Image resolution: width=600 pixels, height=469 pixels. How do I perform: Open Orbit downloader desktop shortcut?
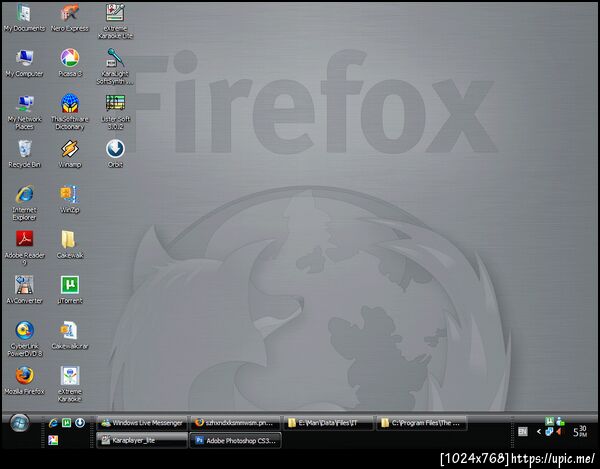coord(115,154)
